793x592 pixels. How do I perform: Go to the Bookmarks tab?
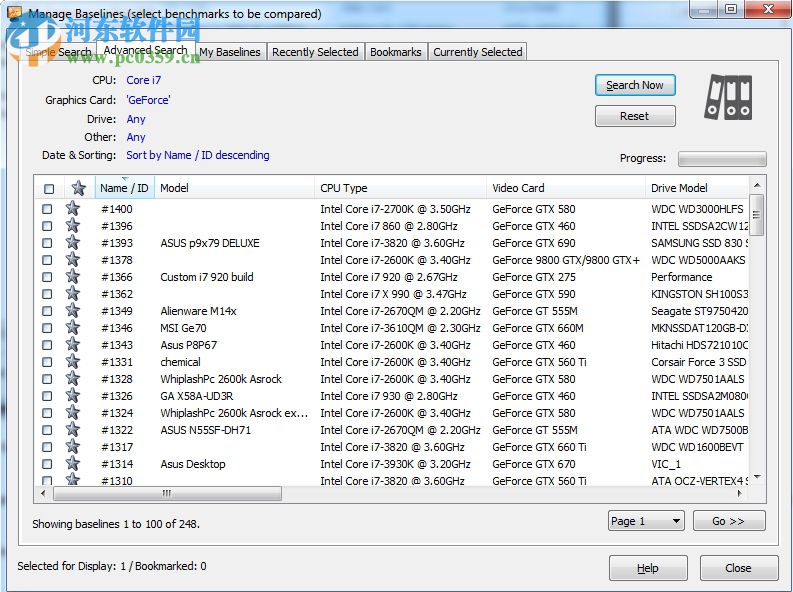point(395,52)
